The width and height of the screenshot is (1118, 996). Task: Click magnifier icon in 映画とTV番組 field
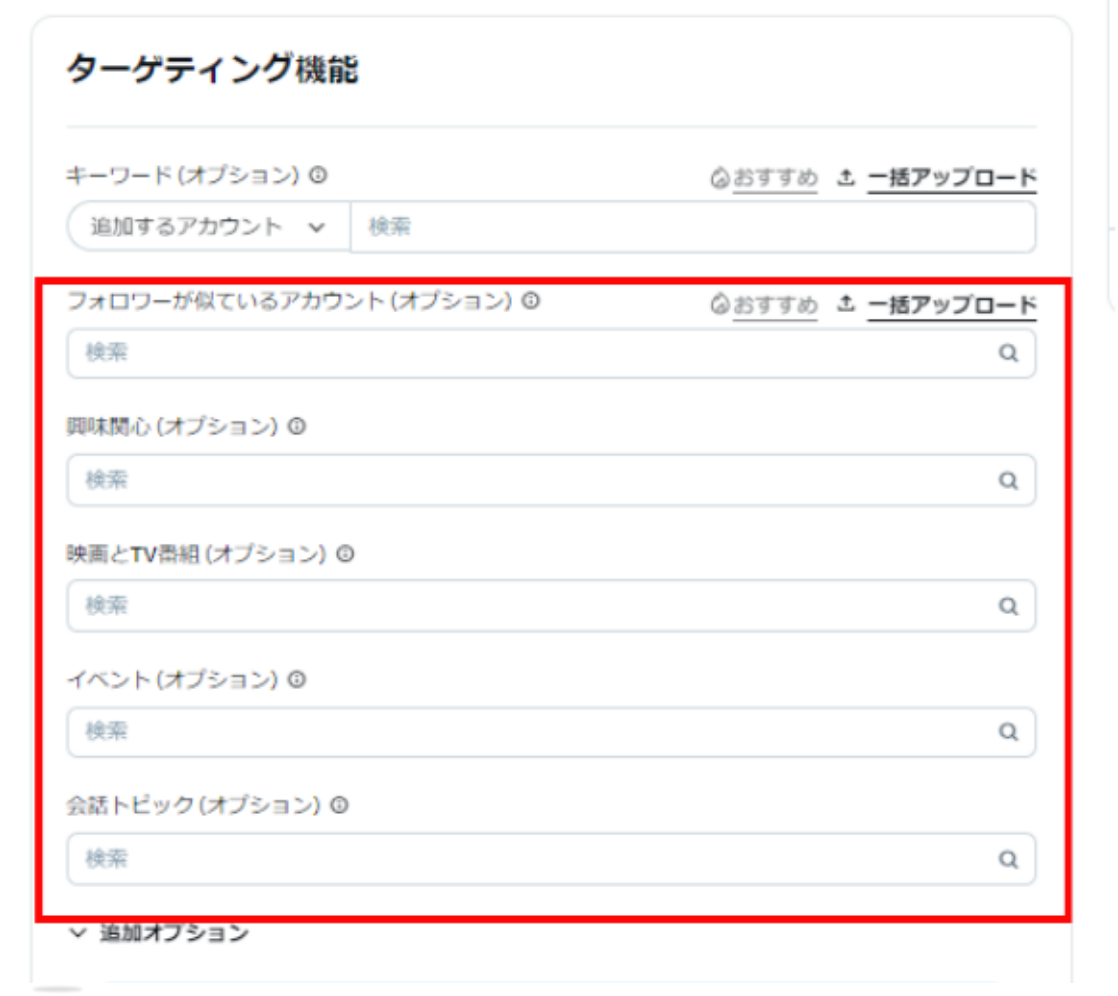[1009, 606]
